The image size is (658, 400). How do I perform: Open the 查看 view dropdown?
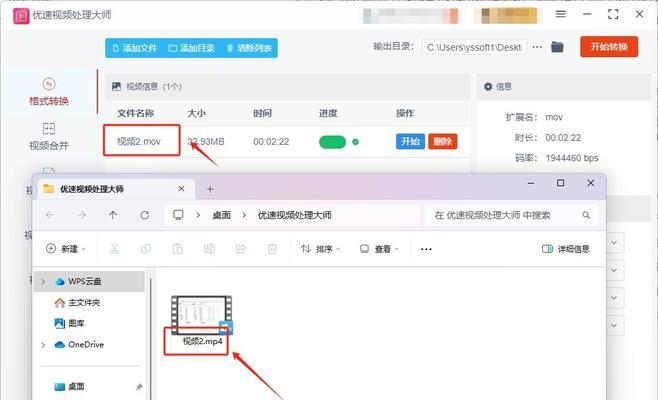point(379,249)
